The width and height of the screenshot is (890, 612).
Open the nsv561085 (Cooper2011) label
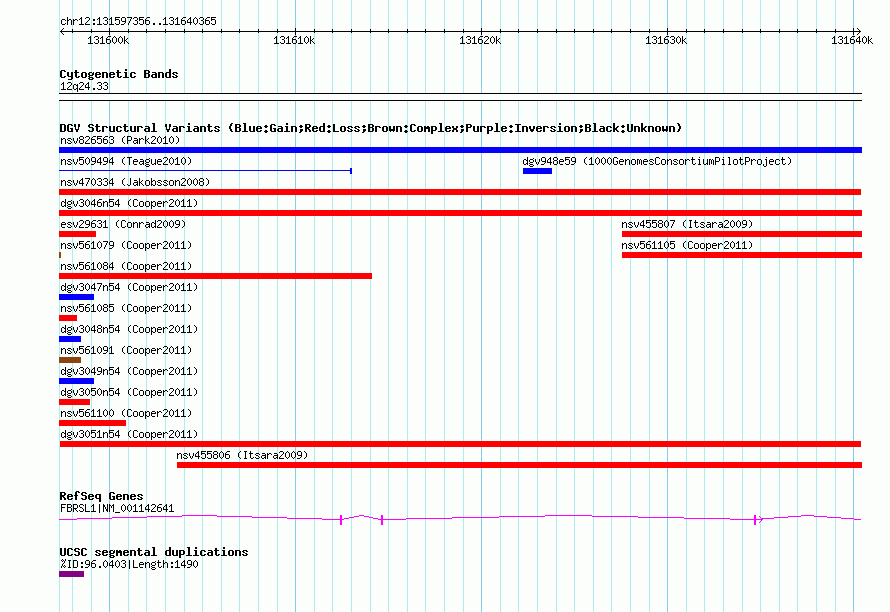[x=126, y=308]
